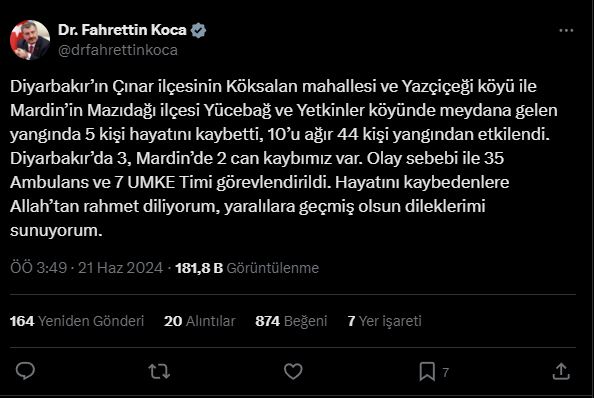Click the reply speech bubble icon

coord(25,371)
